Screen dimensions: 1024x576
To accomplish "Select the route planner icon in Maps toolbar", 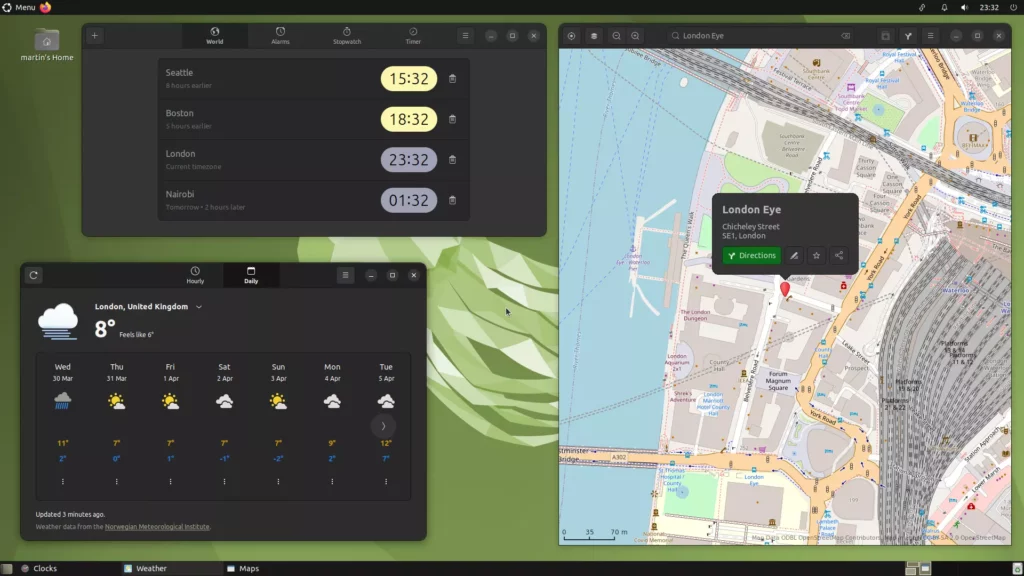I will tap(907, 35).
